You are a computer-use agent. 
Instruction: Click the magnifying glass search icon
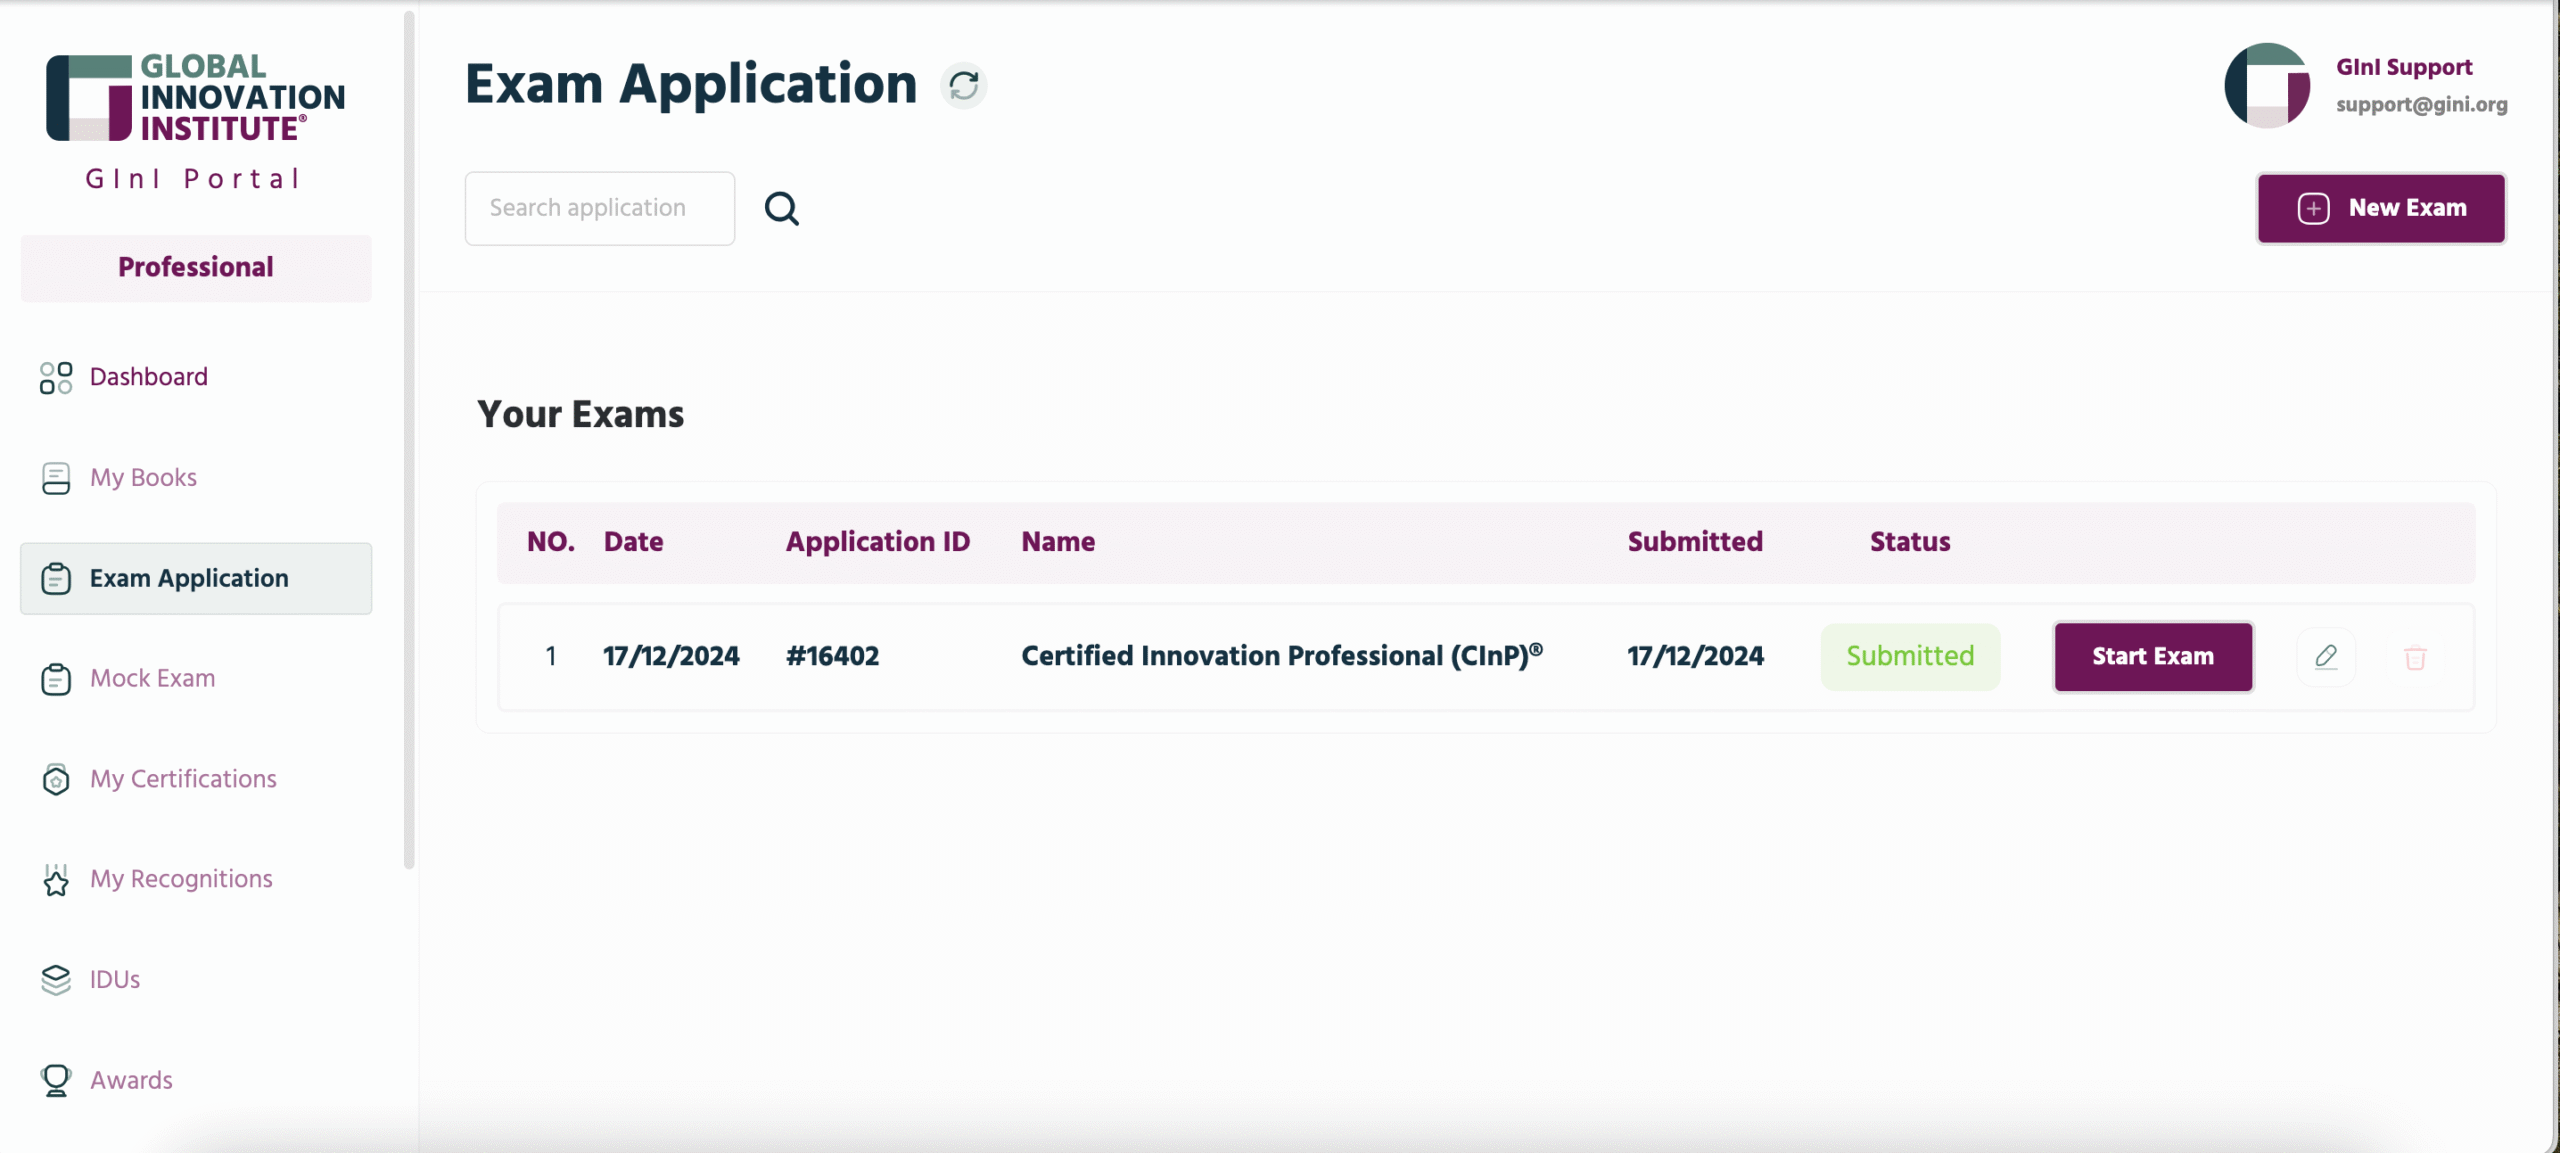pos(781,208)
